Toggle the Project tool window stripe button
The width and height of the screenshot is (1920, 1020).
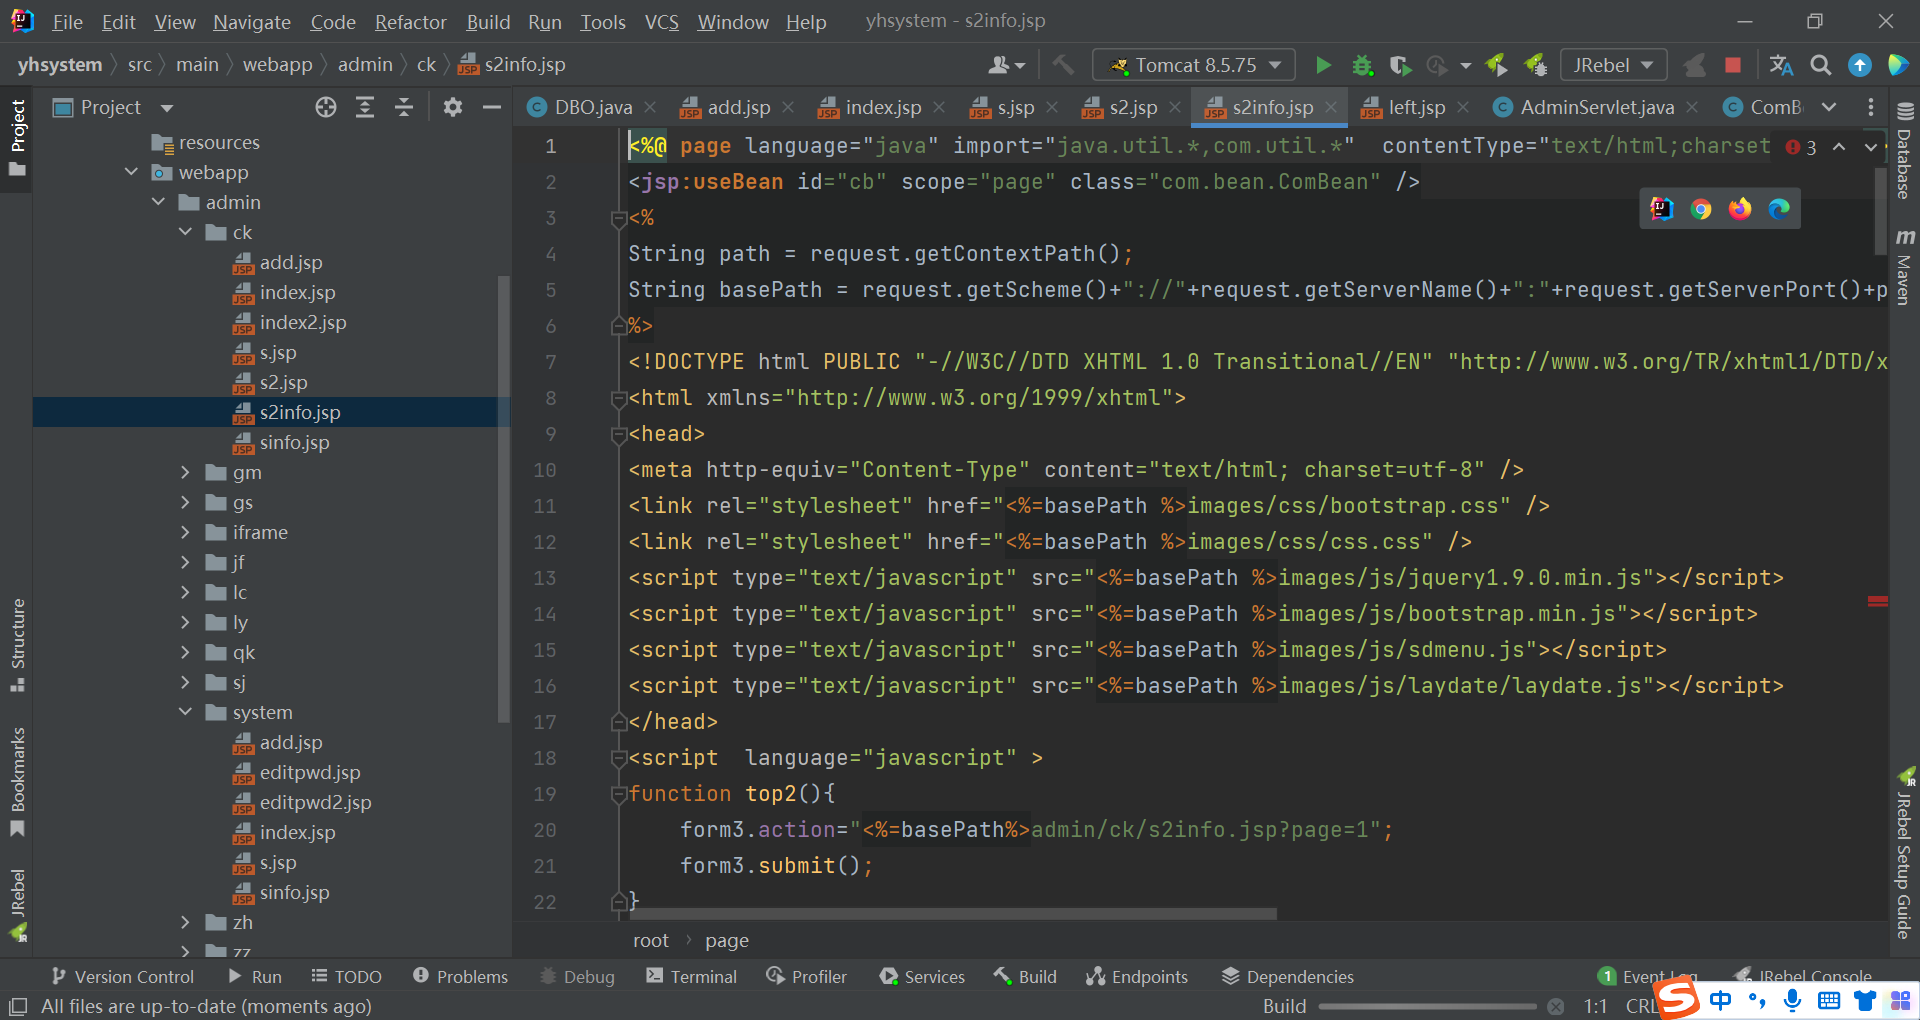click(x=17, y=137)
